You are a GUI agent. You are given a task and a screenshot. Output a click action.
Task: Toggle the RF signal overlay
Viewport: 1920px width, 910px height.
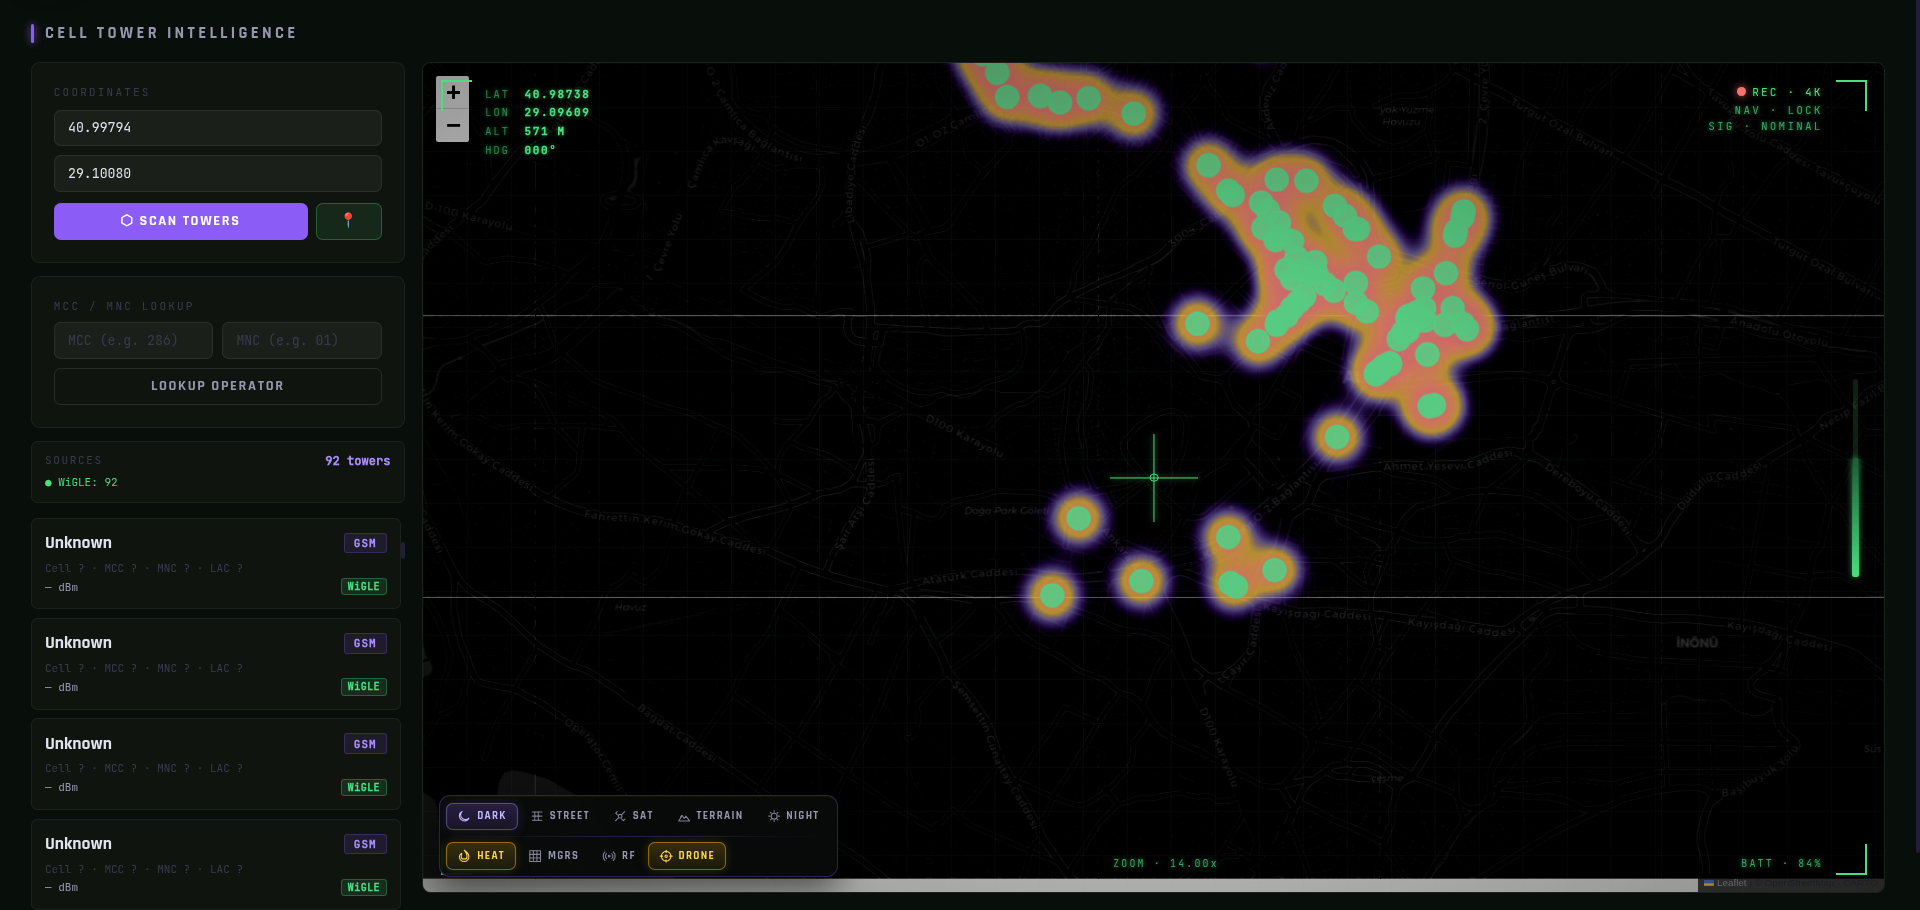618,856
